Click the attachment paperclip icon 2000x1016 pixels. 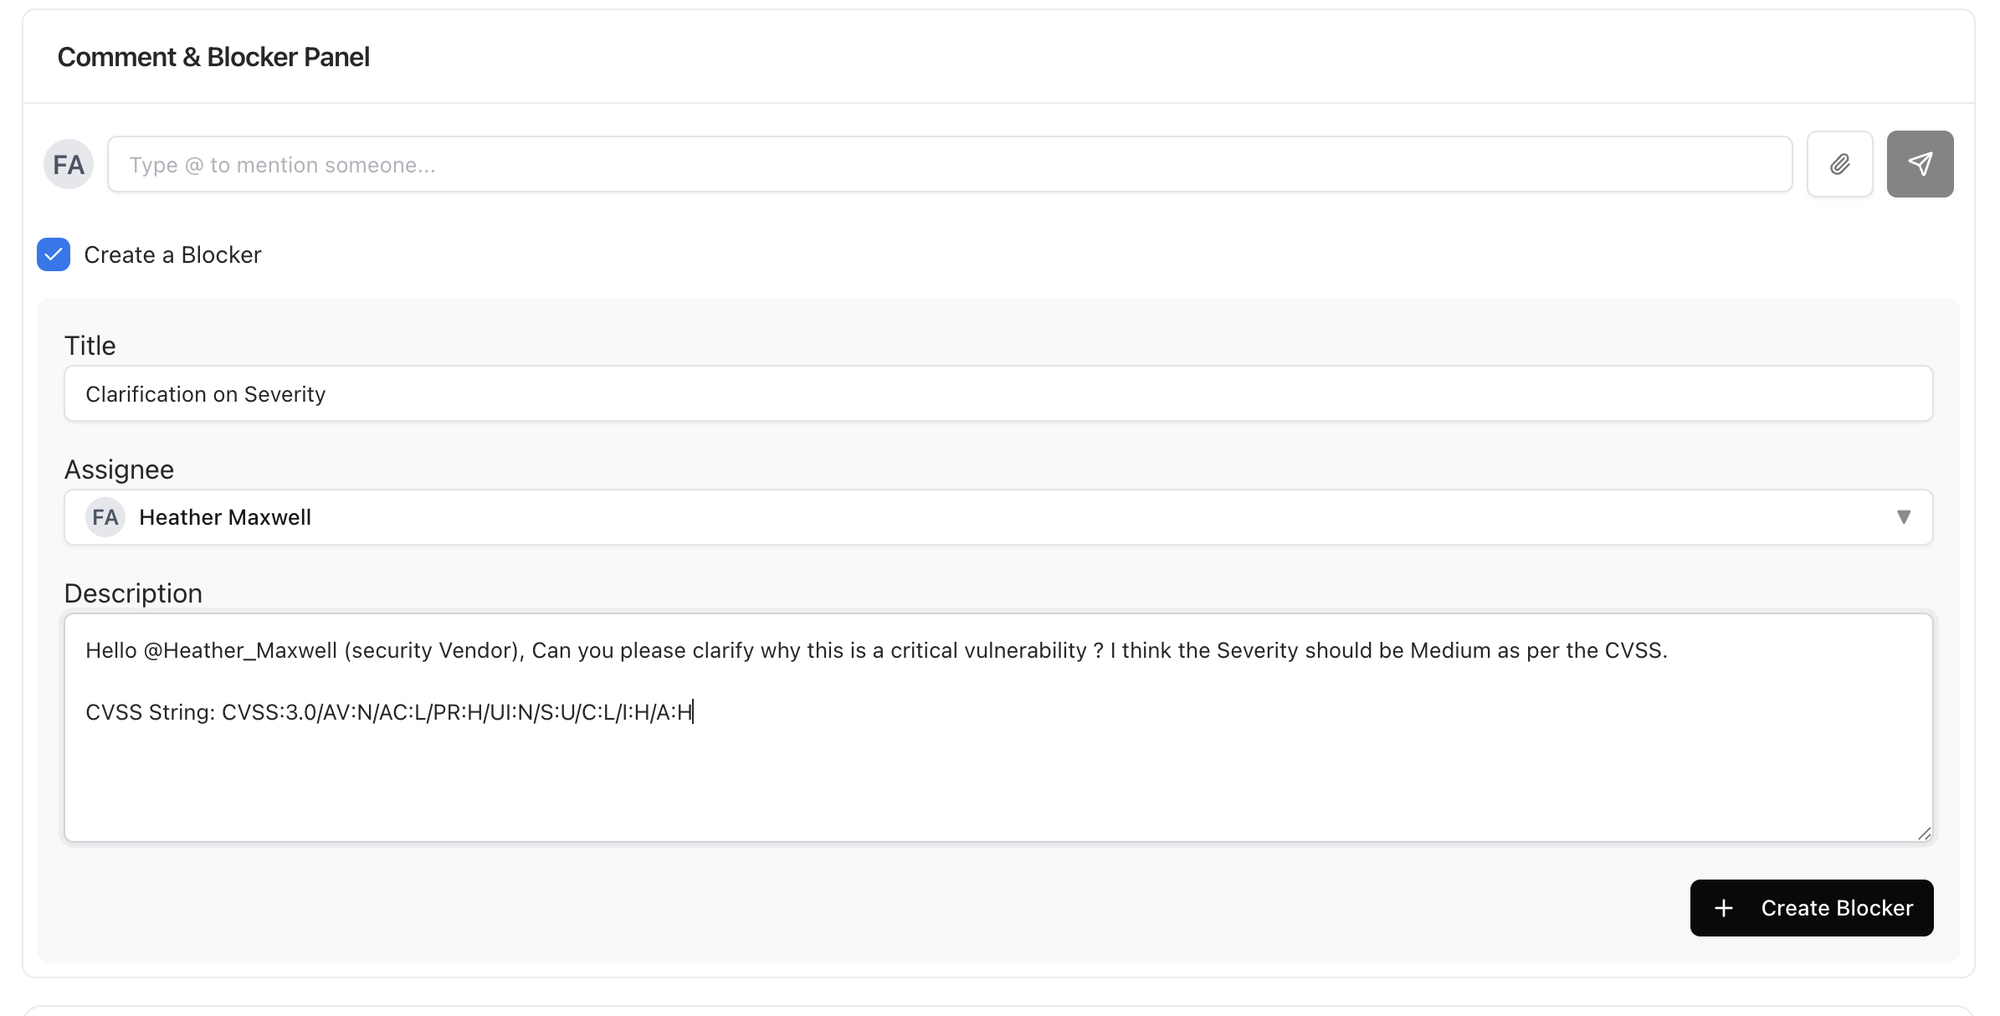[1839, 163]
